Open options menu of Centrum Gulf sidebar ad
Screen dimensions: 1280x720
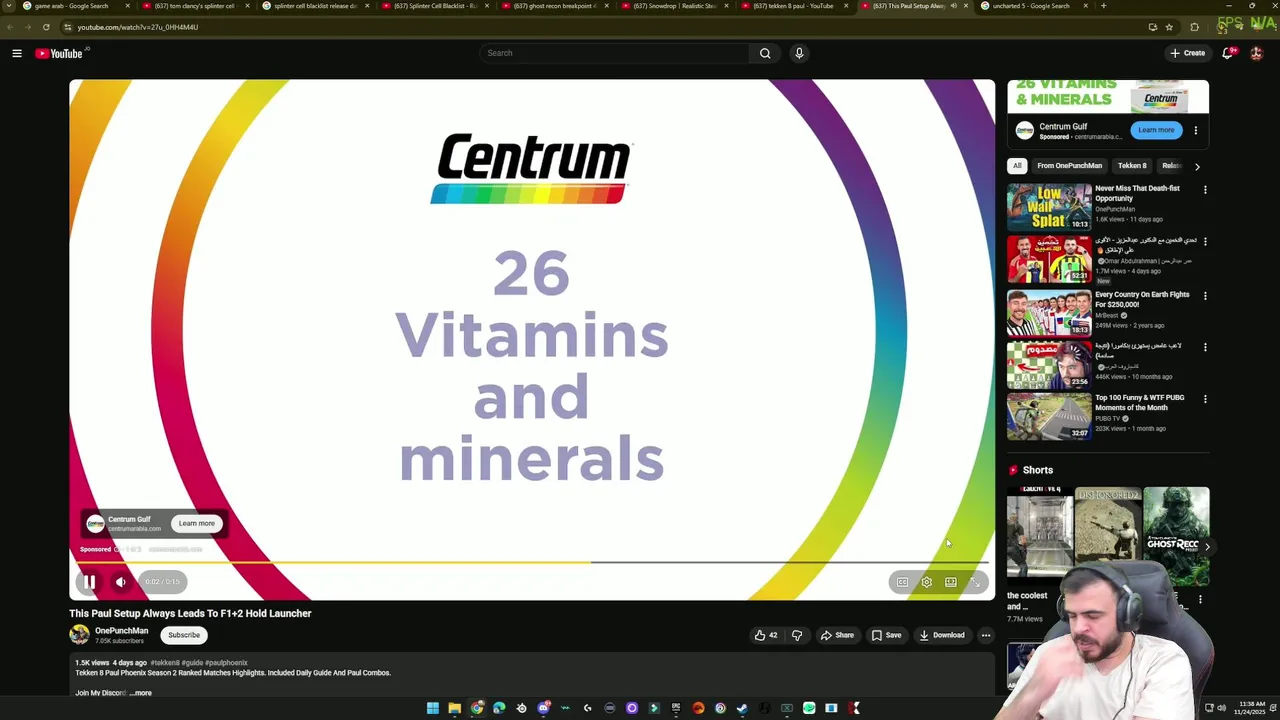coord(1195,130)
